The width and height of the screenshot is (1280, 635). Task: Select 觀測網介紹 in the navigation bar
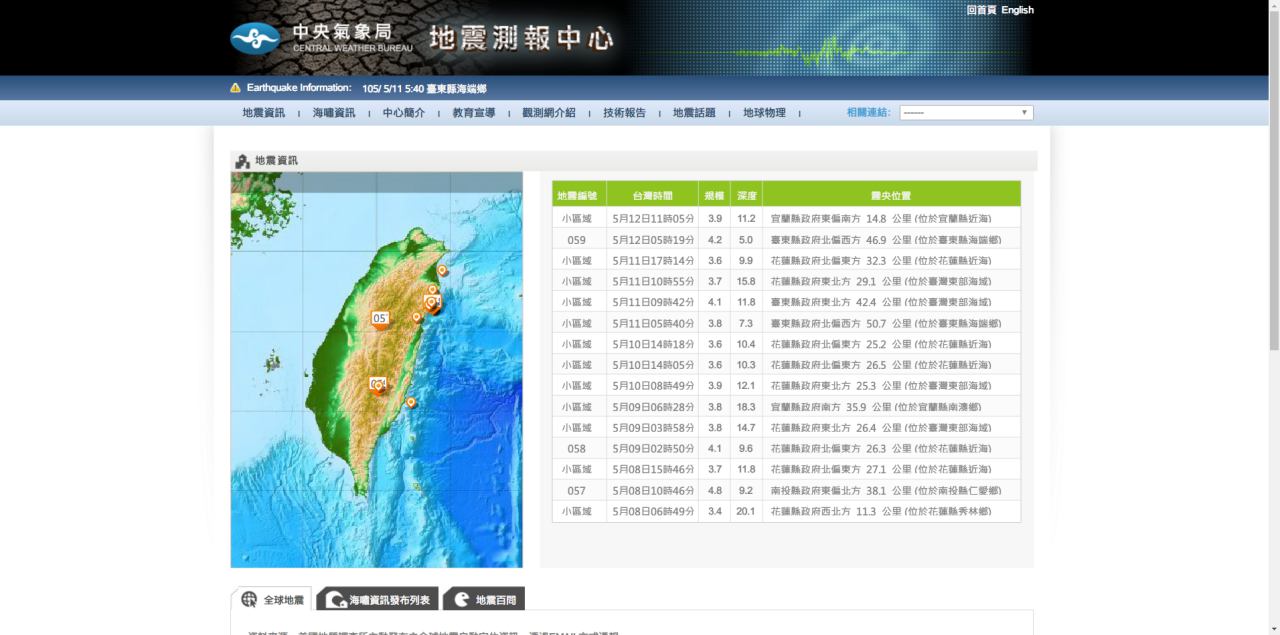[x=548, y=113]
